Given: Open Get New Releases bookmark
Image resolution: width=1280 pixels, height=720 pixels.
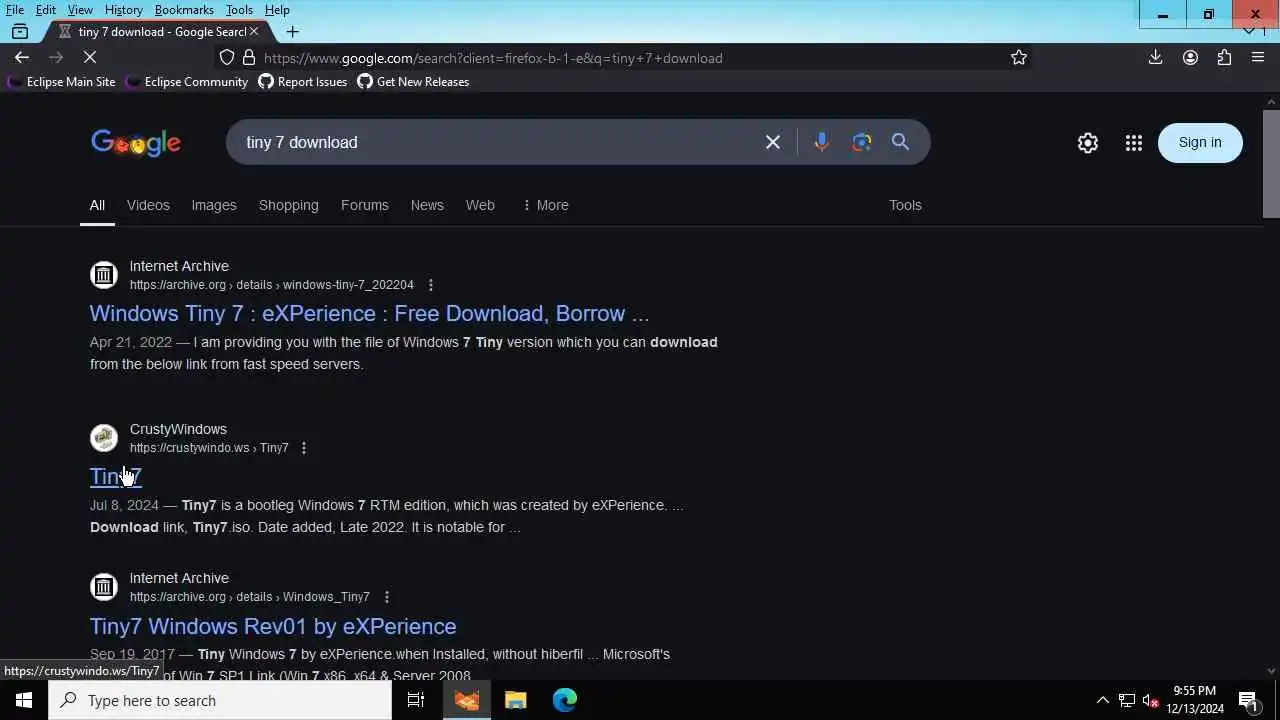Looking at the screenshot, I should click(413, 82).
